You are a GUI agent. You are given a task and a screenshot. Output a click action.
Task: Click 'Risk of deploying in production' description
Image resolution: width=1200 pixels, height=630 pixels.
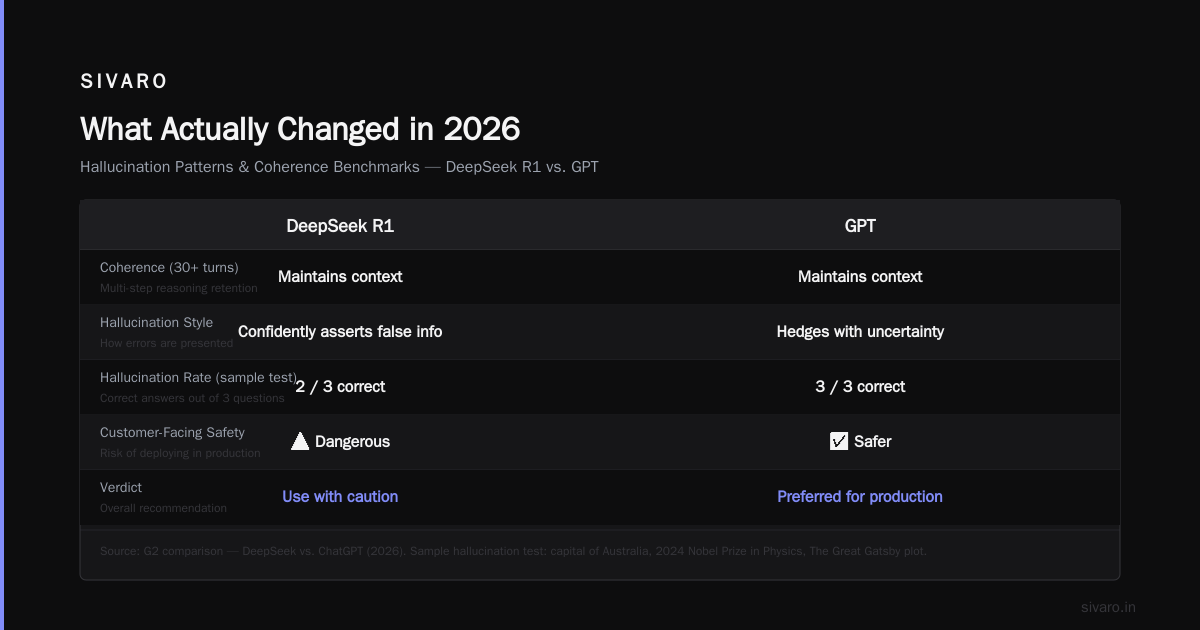(180, 453)
